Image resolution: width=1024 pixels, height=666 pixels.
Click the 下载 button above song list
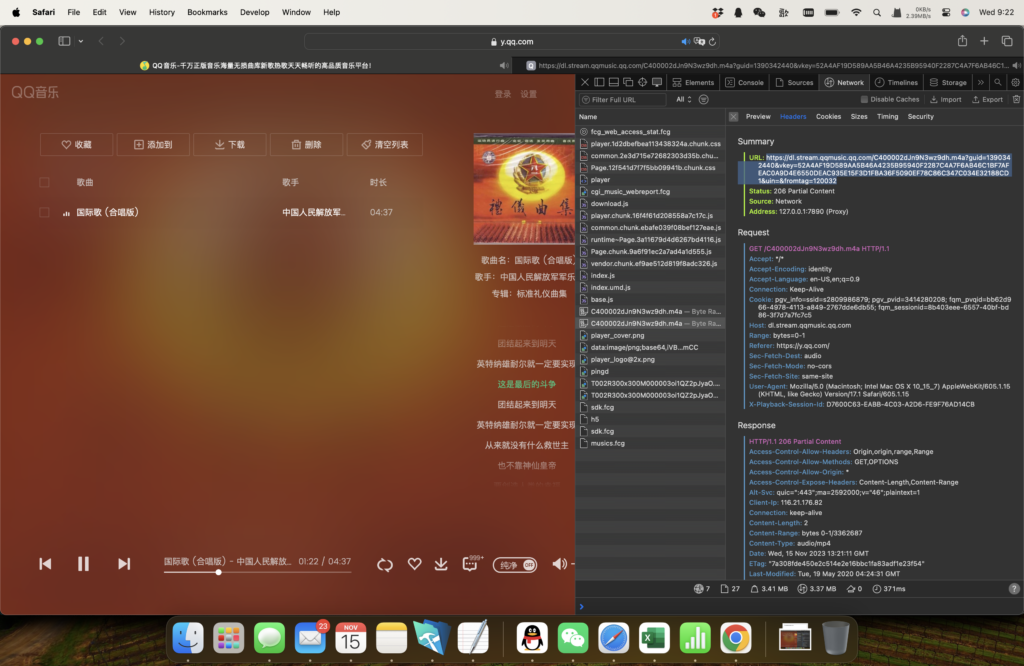pos(230,144)
